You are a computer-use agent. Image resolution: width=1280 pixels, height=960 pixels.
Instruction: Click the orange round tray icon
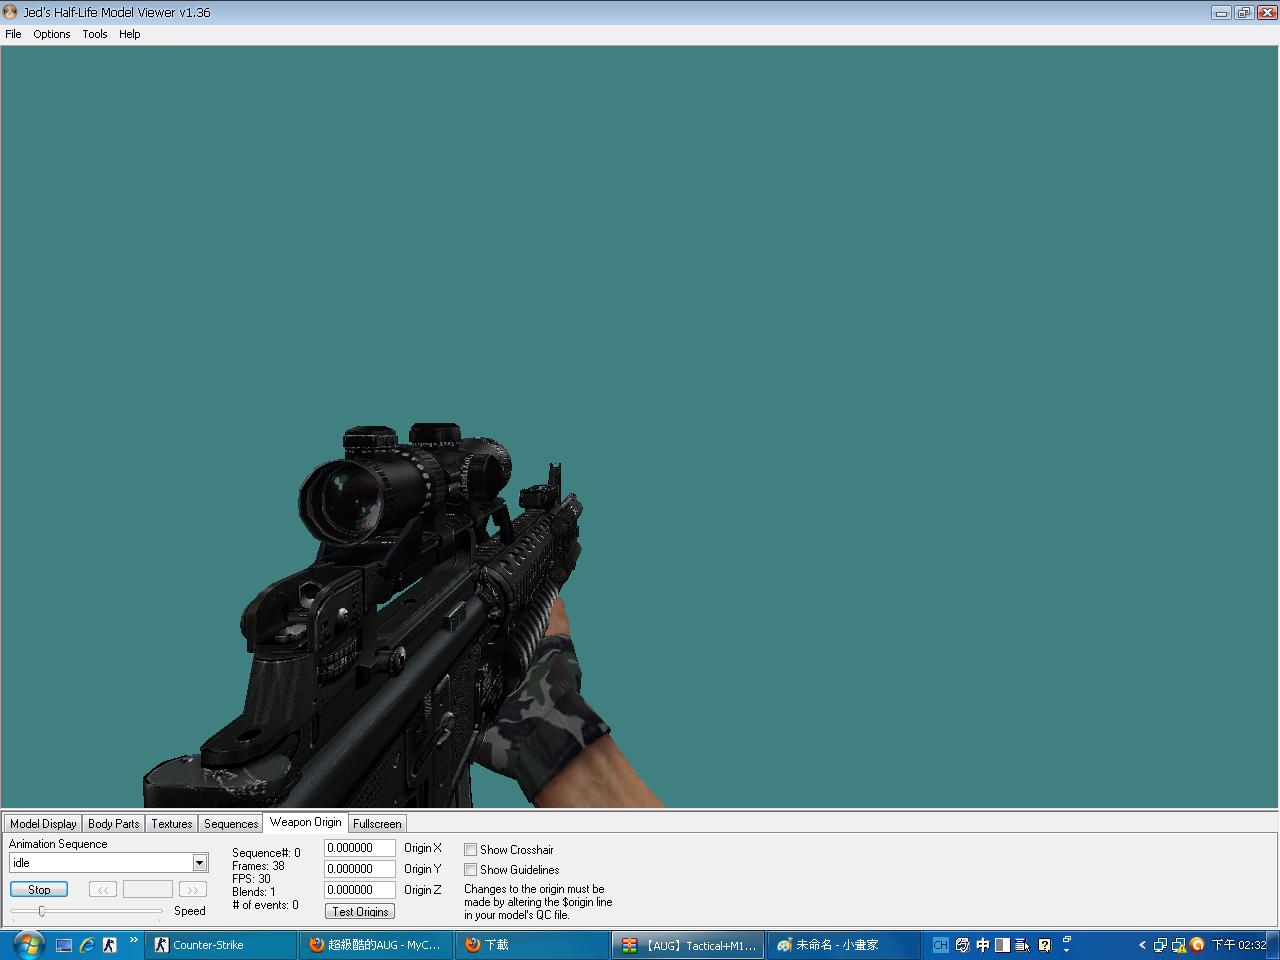coord(1196,945)
